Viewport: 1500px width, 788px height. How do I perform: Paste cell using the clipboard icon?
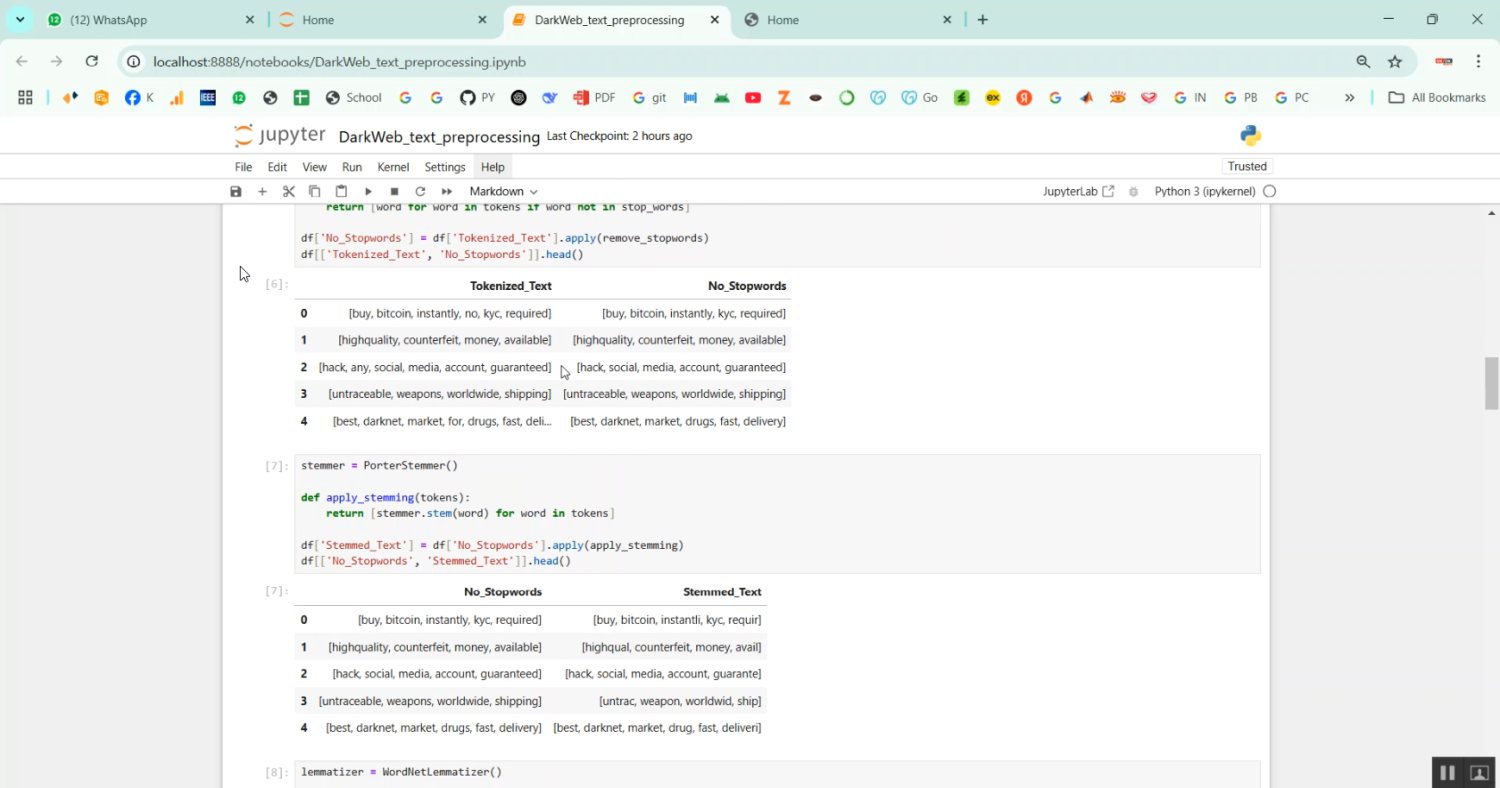pos(341,191)
